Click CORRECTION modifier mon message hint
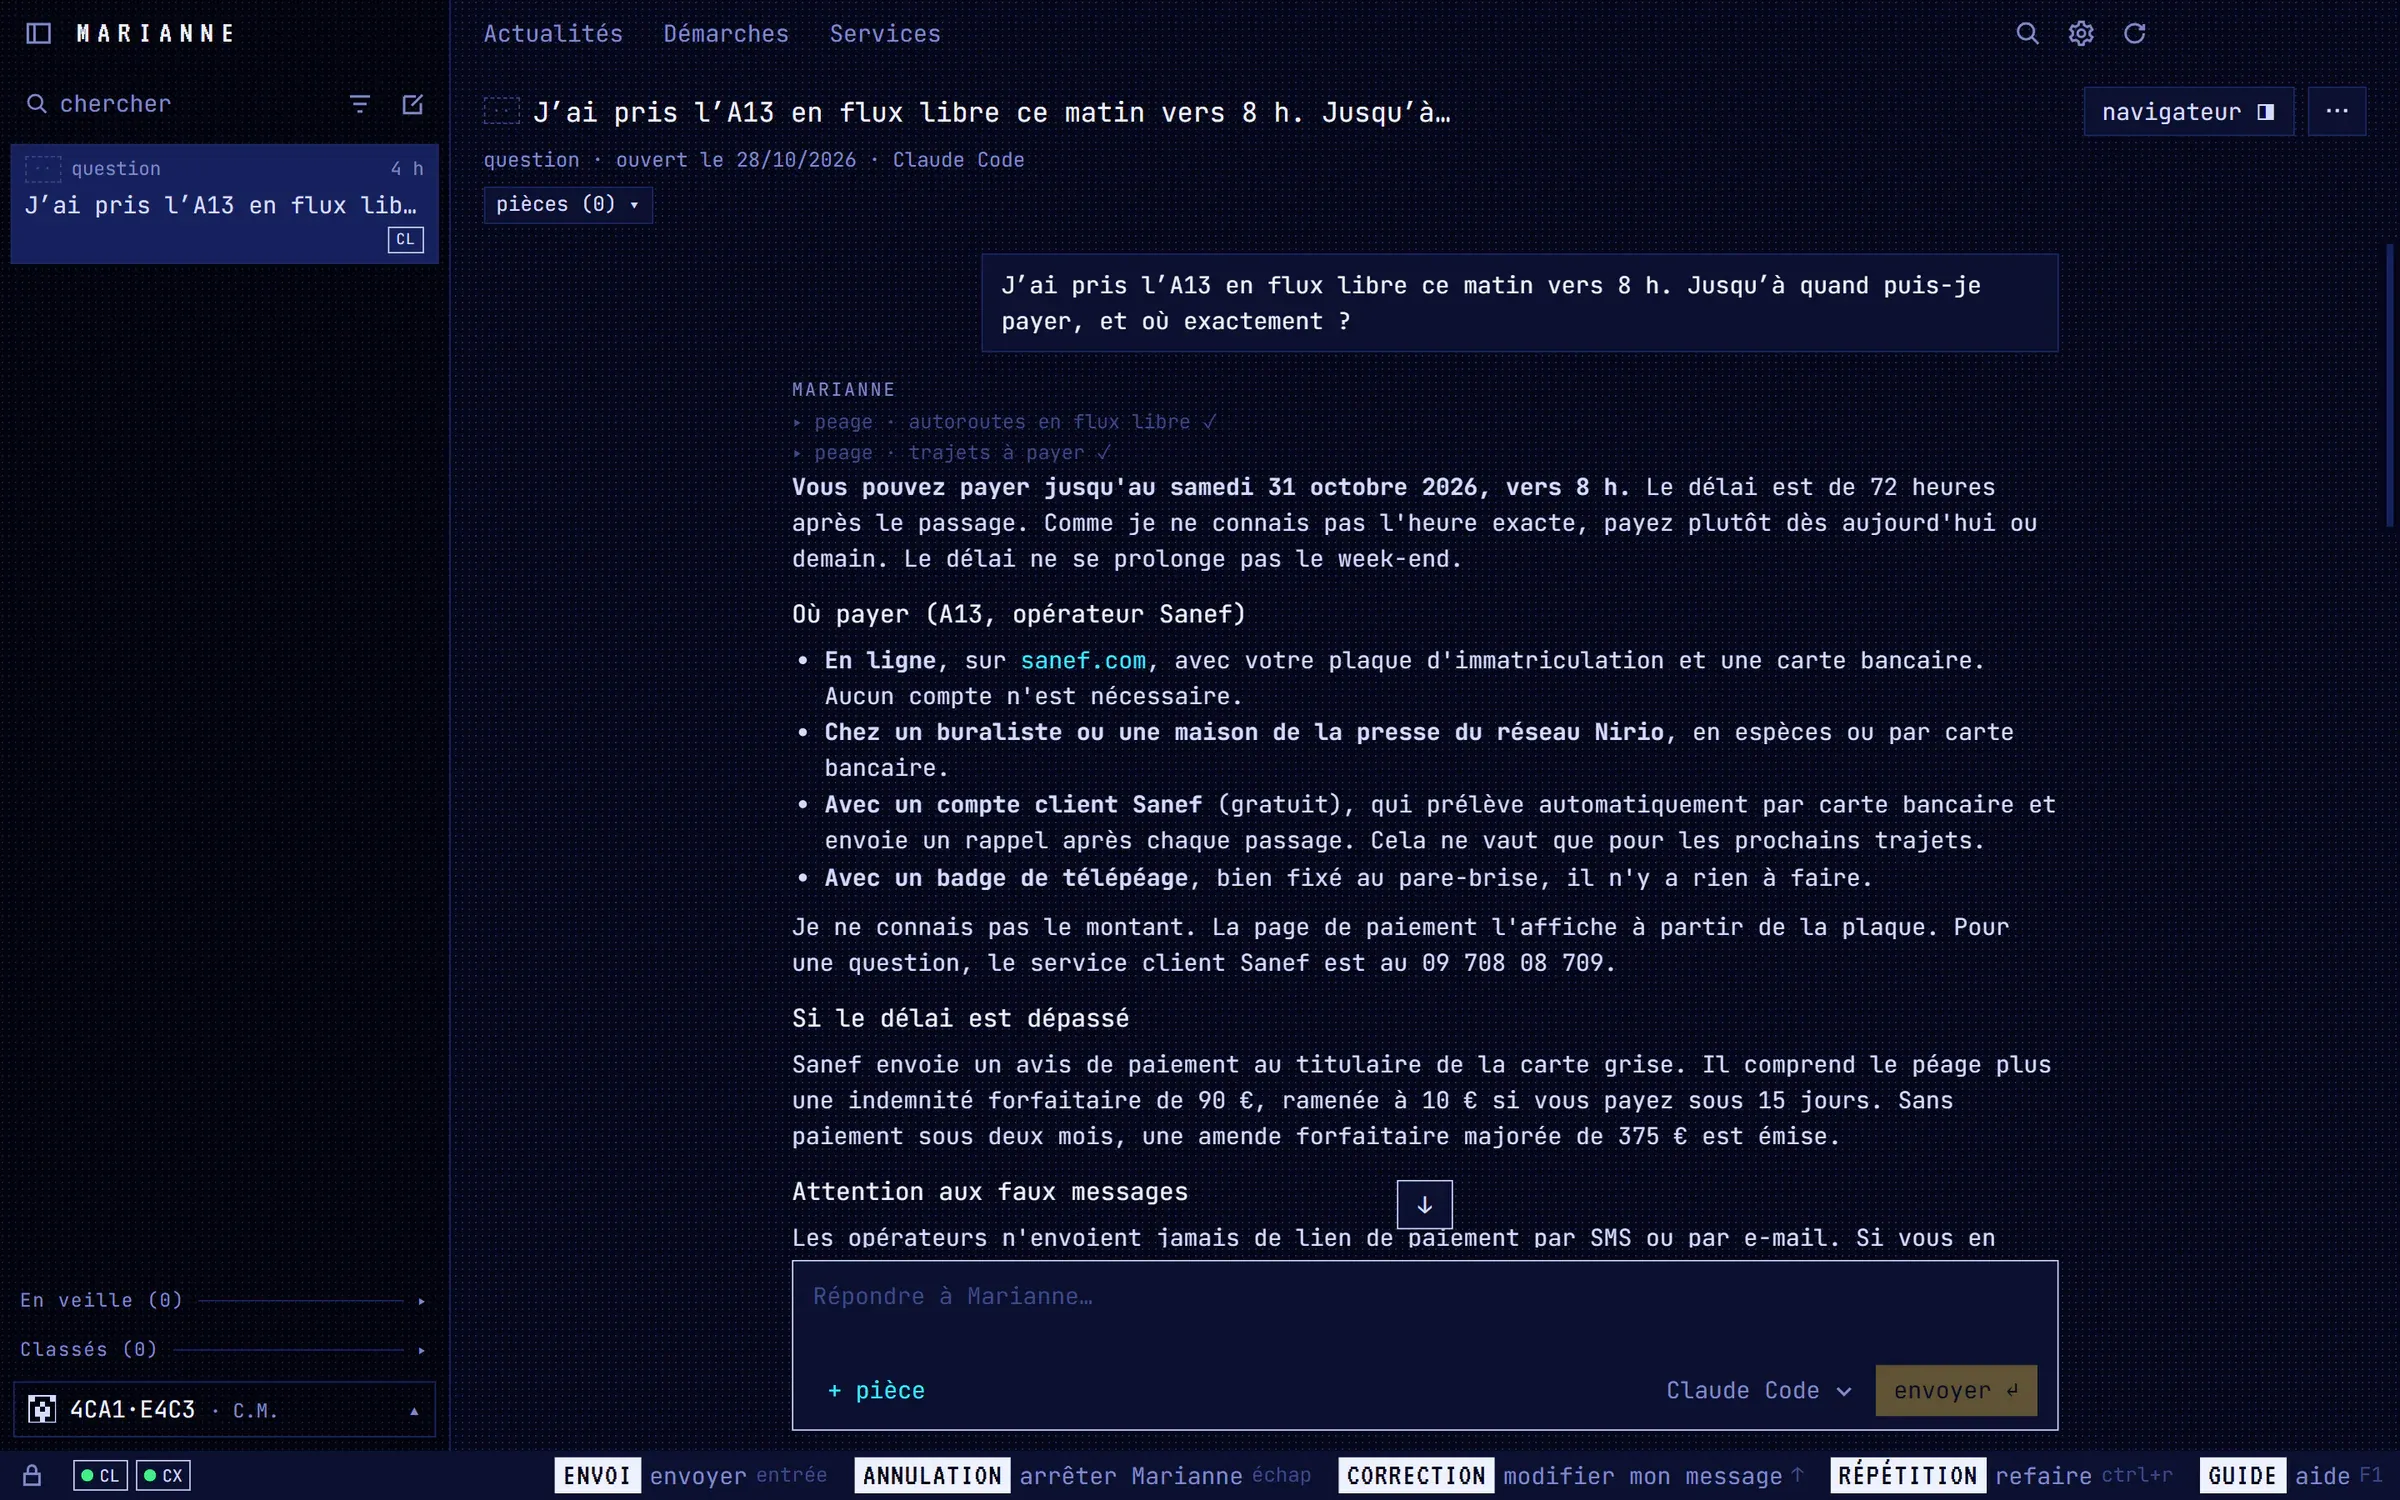 [1572, 1476]
